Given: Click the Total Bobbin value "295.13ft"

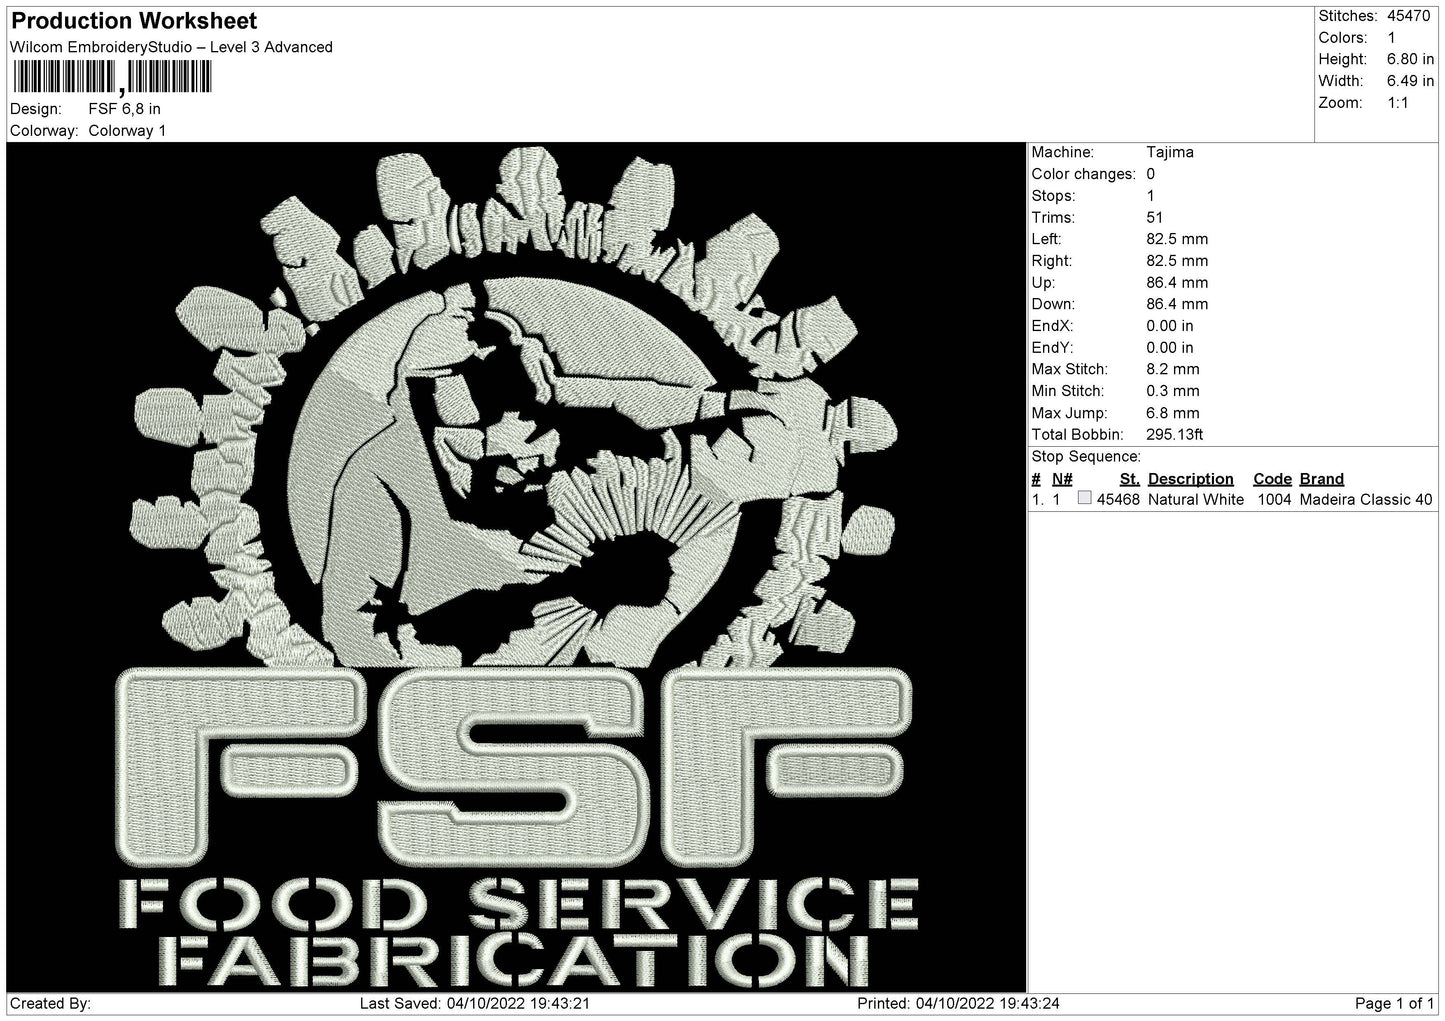Looking at the screenshot, I should [x=1175, y=435].
